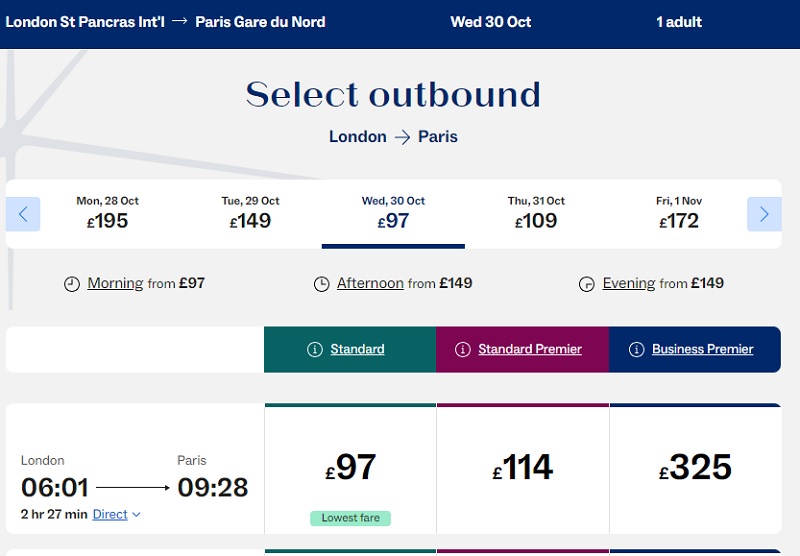Select the £114 Standard Premier fare
800x556 pixels.
[523, 468]
